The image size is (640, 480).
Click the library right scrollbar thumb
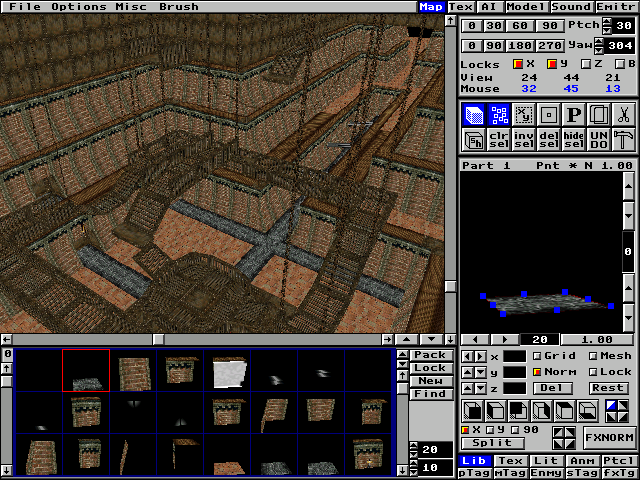tap(402, 388)
